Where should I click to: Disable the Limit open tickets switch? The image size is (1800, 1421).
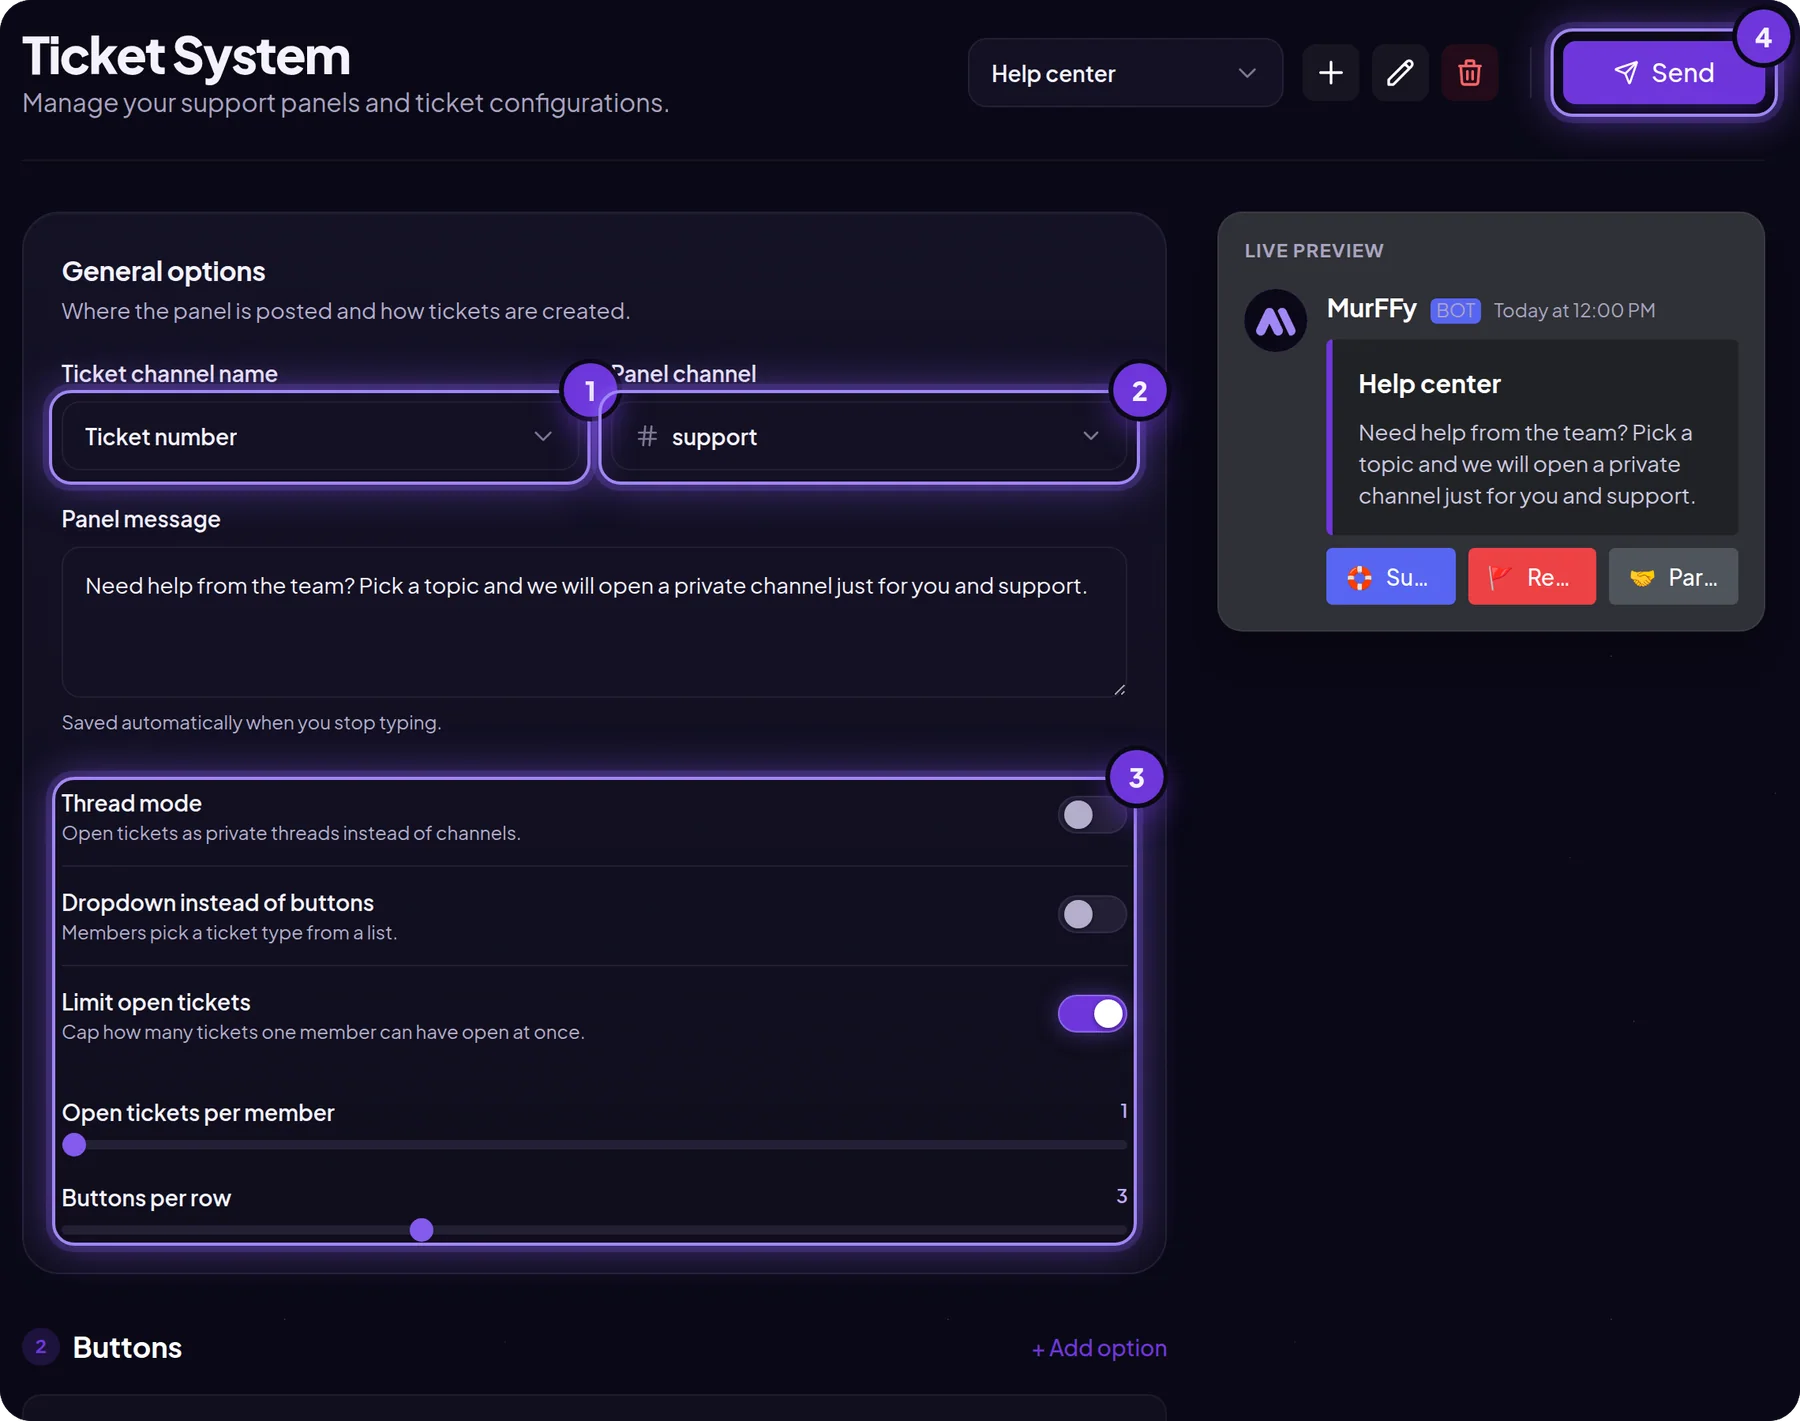(1092, 1014)
